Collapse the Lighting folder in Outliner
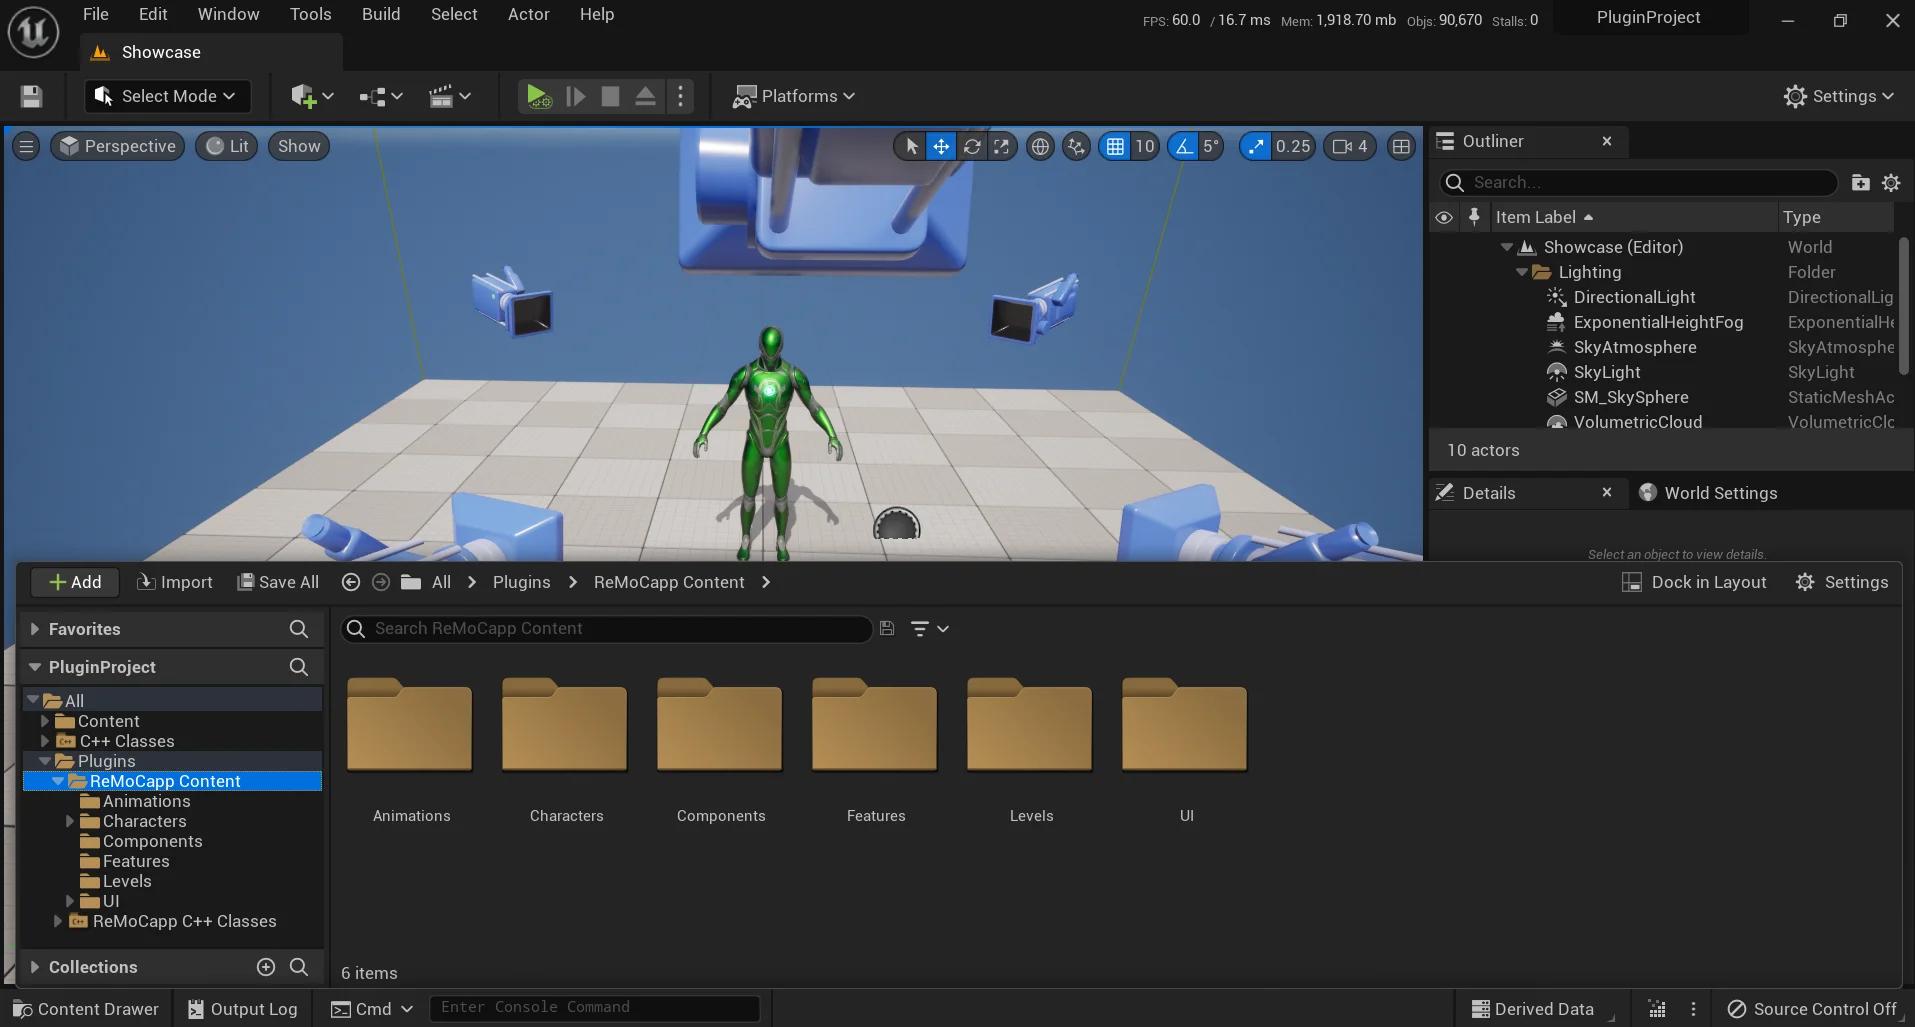1915x1027 pixels. coord(1522,272)
